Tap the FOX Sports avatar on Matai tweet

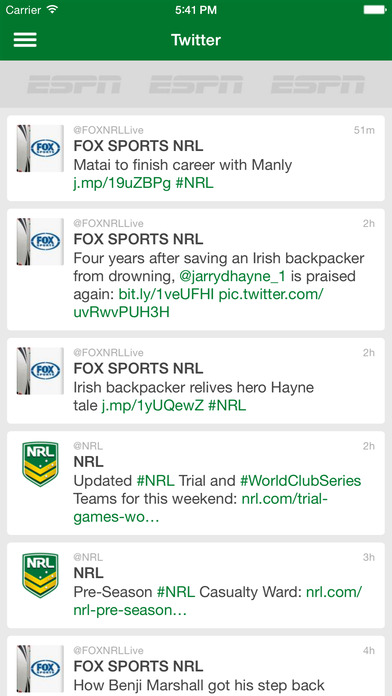click(40, 148)
